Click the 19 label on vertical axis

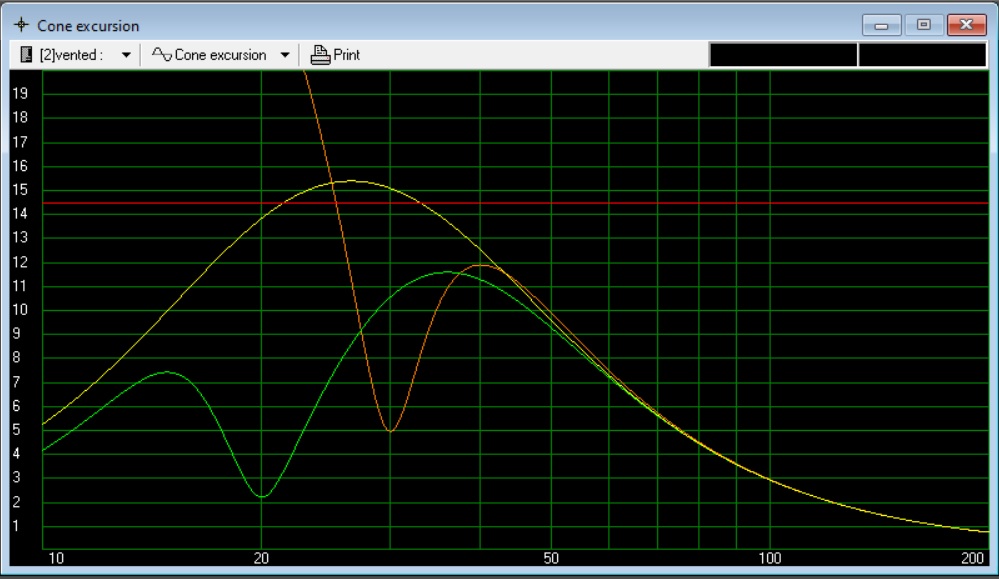tap(20, 93)
